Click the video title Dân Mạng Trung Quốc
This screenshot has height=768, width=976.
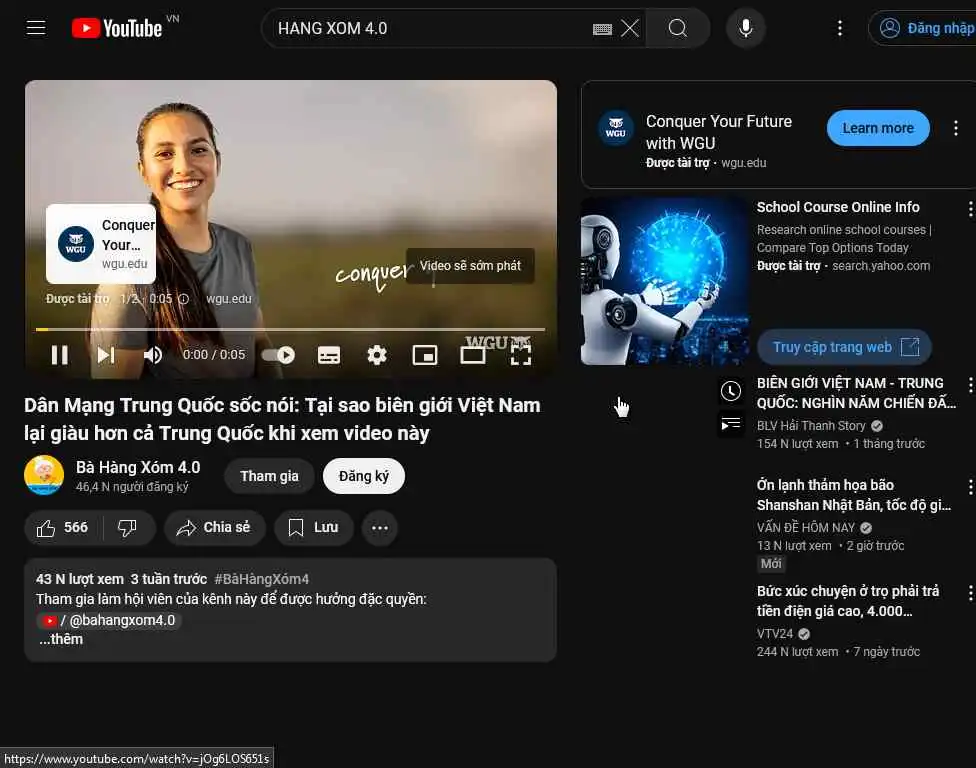[282, 419]
